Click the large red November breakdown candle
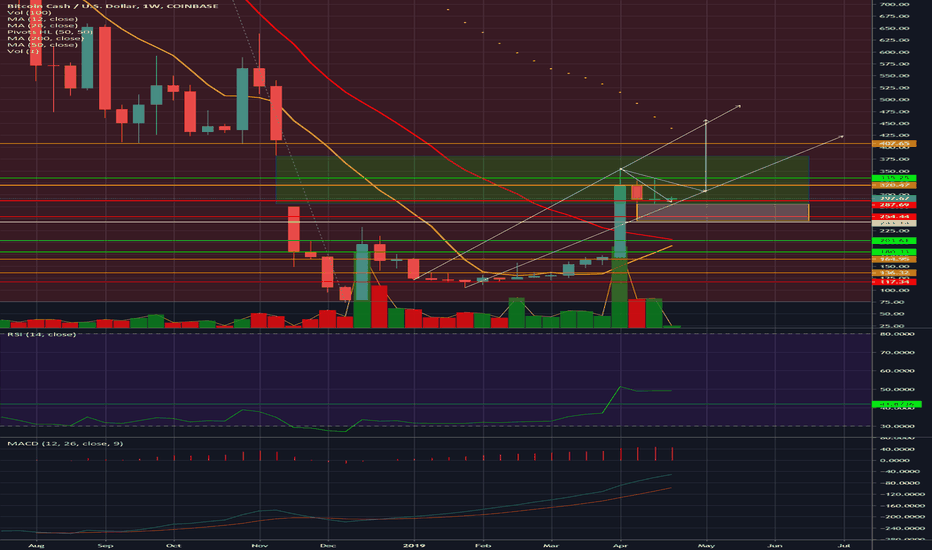The height and width of the screenshot is (550, 932). 276,113
